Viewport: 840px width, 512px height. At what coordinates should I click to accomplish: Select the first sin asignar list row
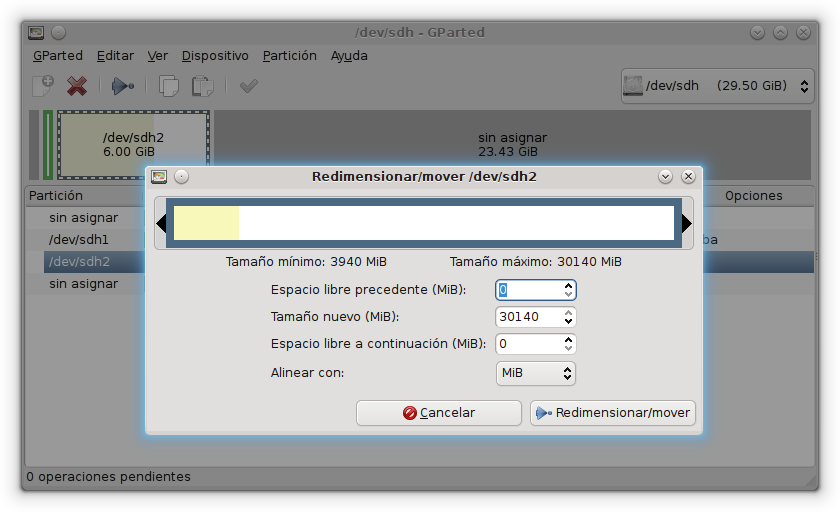(84, 217)
